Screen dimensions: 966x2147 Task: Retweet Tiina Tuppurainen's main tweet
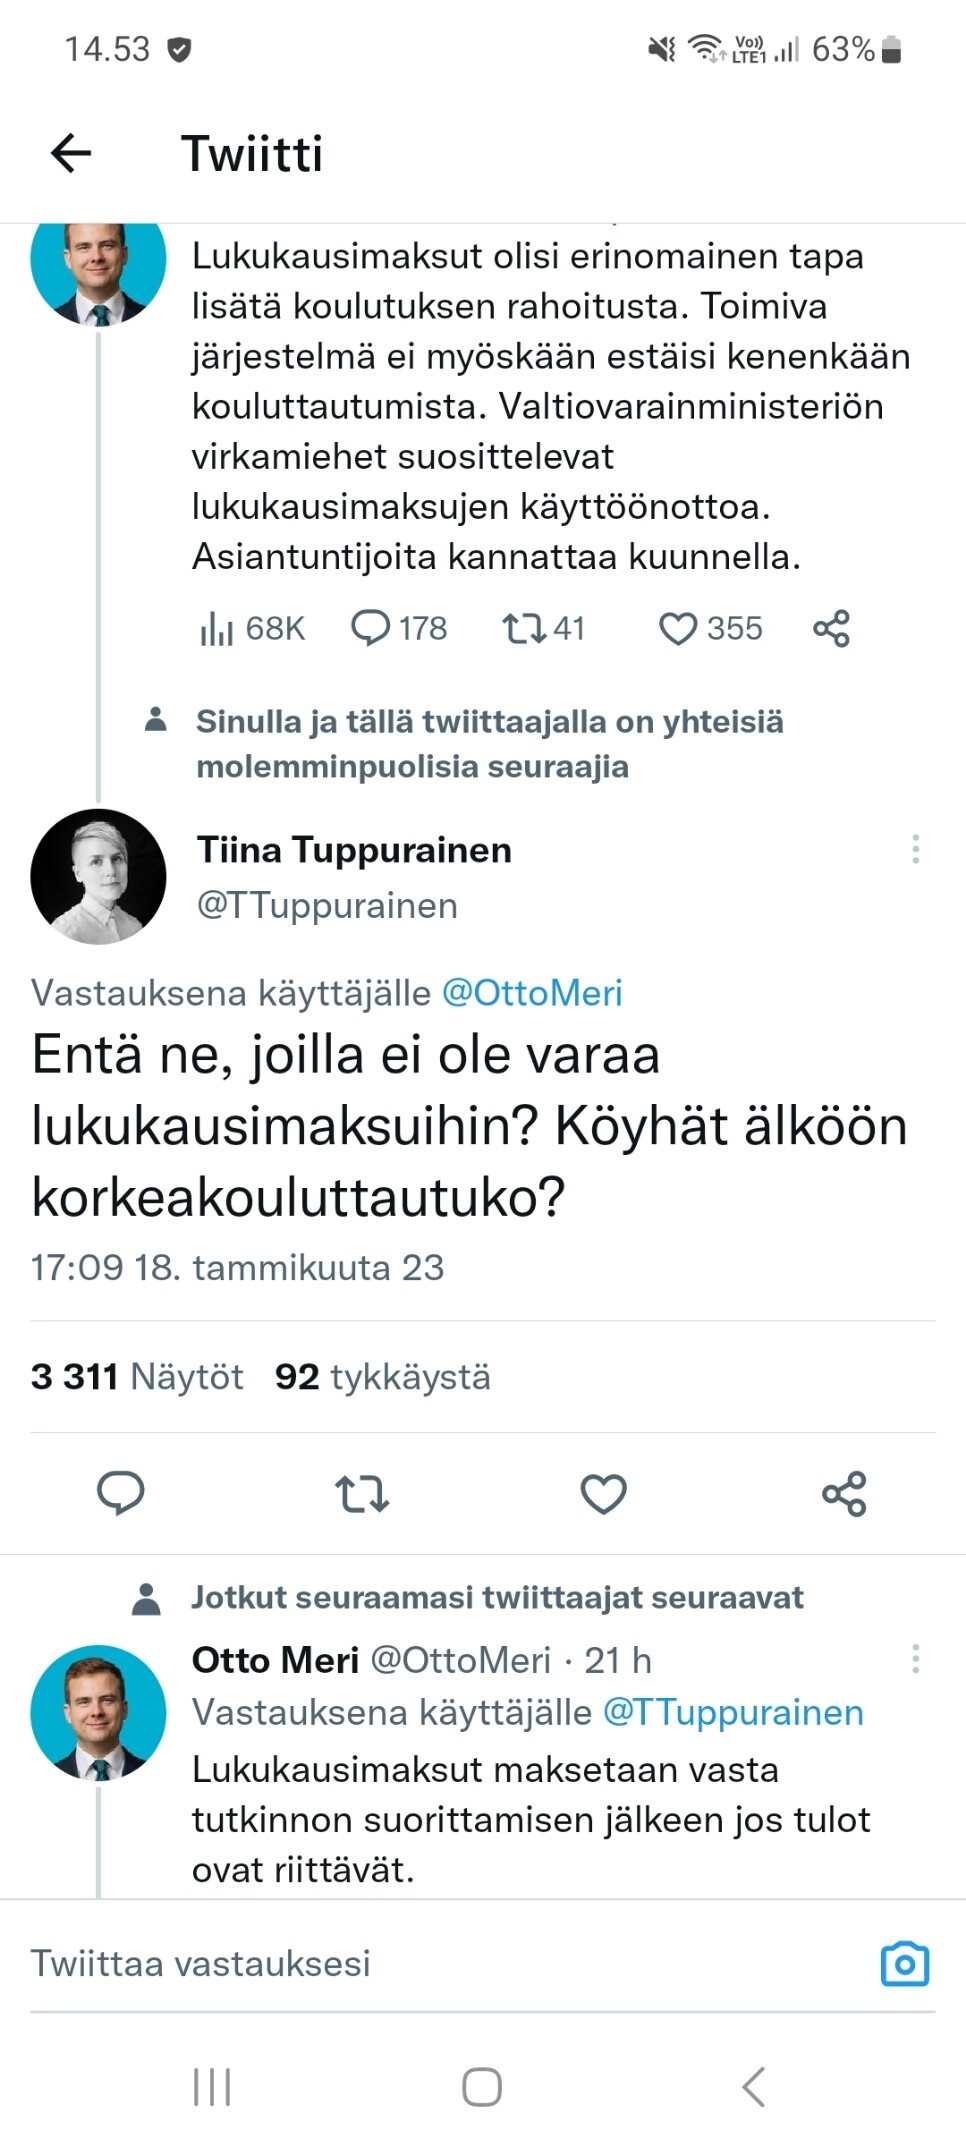click(x=361, y=1493)
